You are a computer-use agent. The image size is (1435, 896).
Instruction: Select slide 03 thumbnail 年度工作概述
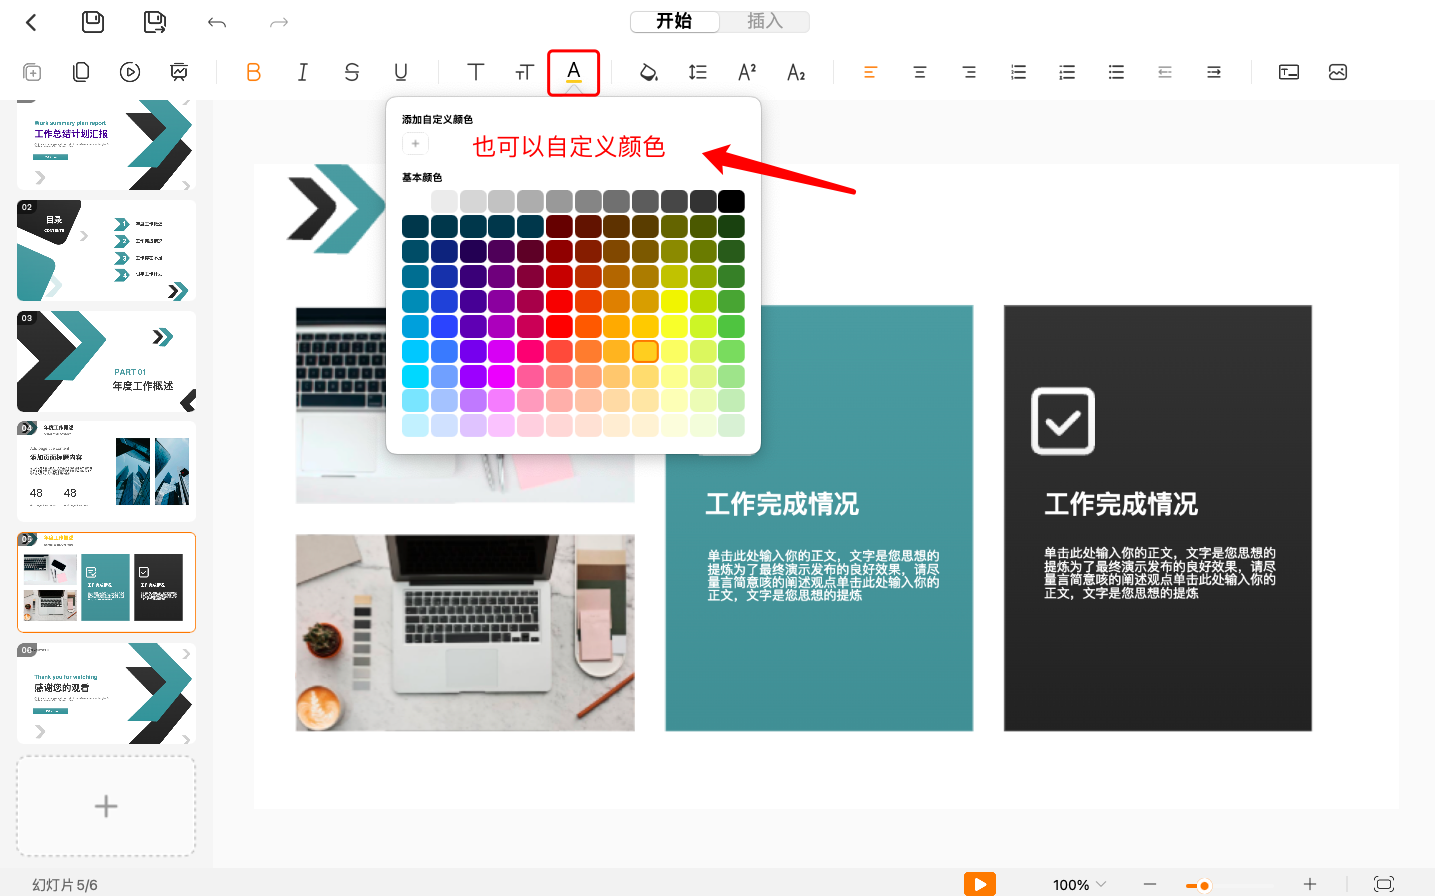coord(106,361)
